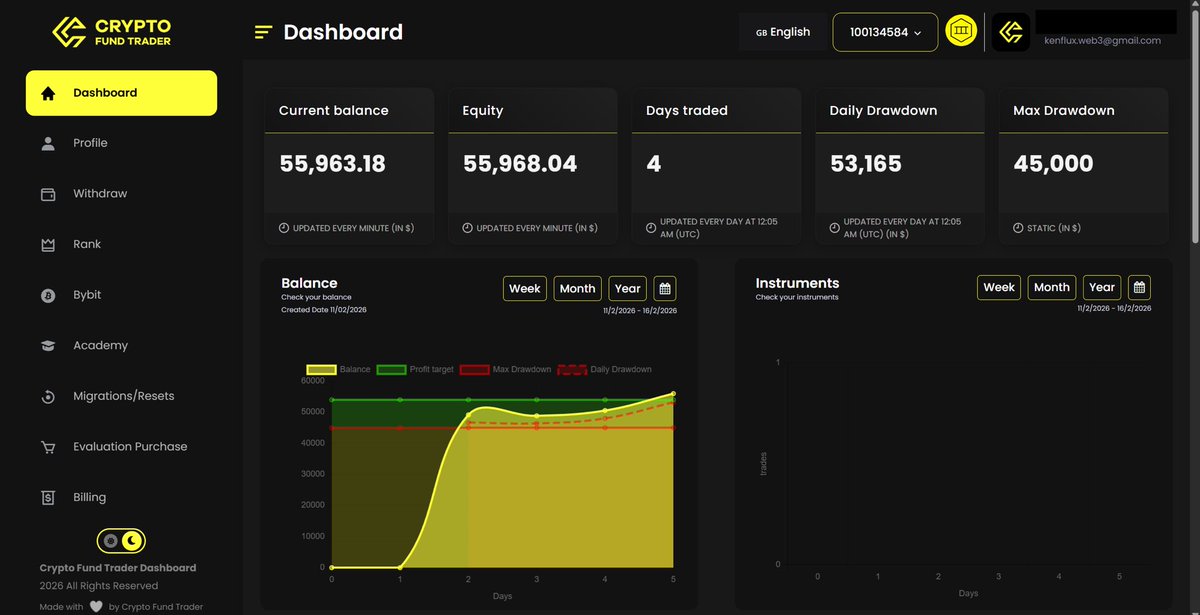This screenshot has width=1200, height=615.
Task: Open the account 100134584 dropdown
Action: 886,32
